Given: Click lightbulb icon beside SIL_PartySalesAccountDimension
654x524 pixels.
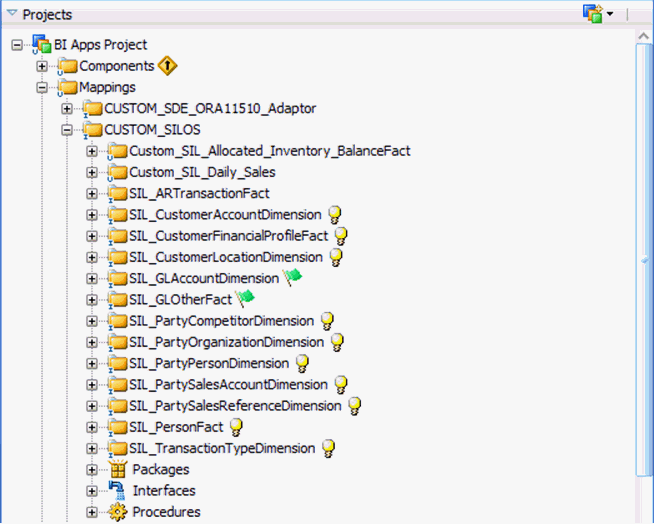Looking at the screenshot, I should 341,385.
